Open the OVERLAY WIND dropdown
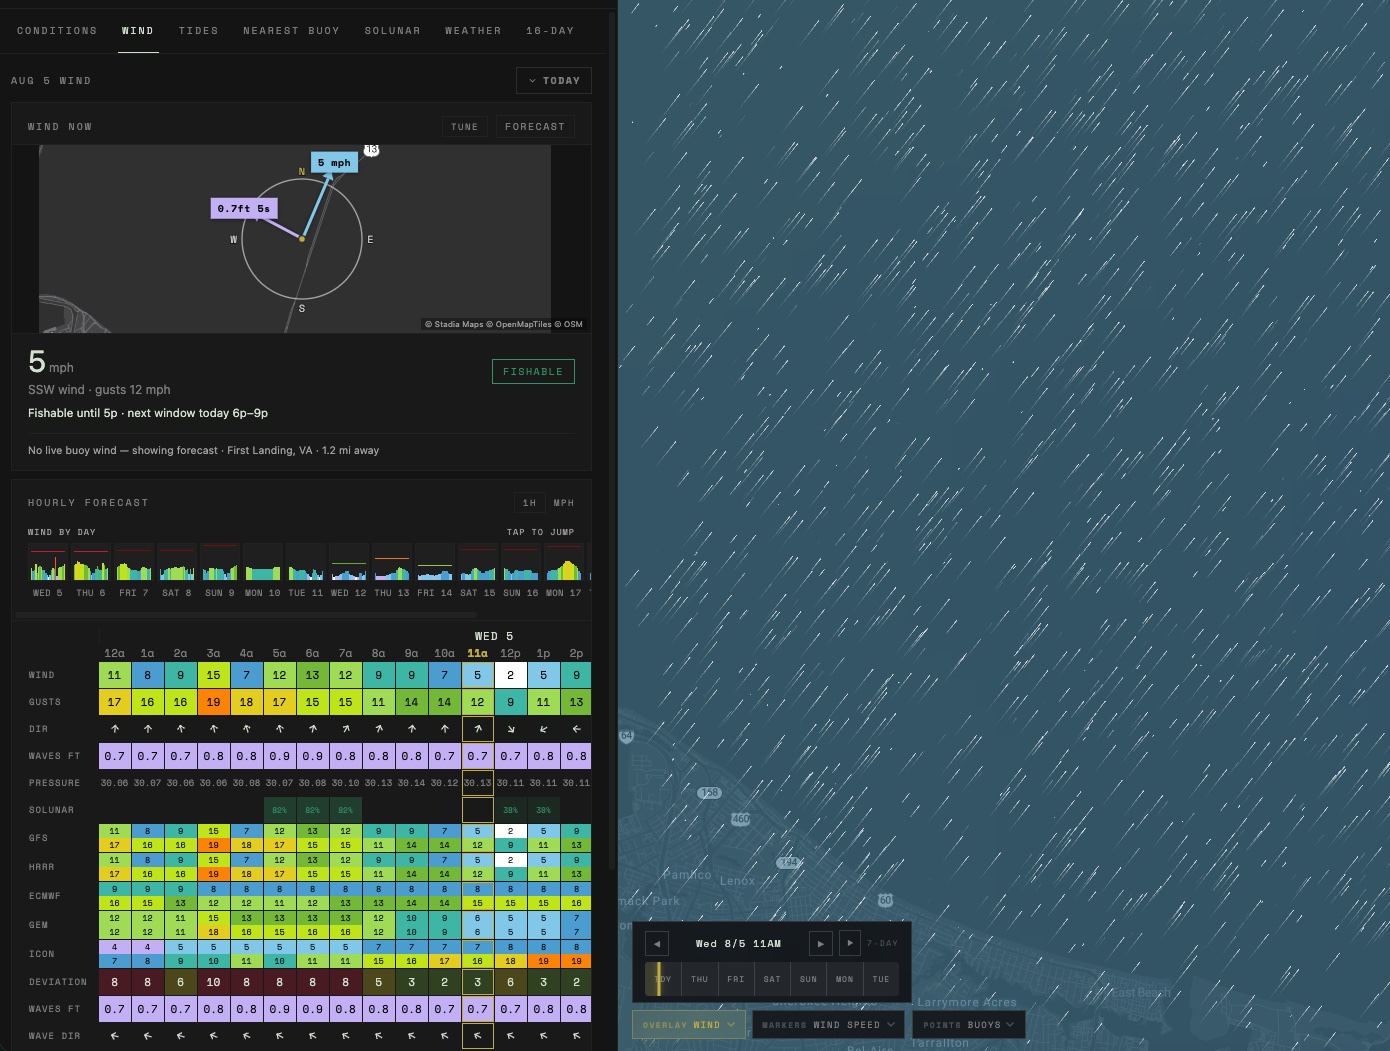 click(689, 1025)
